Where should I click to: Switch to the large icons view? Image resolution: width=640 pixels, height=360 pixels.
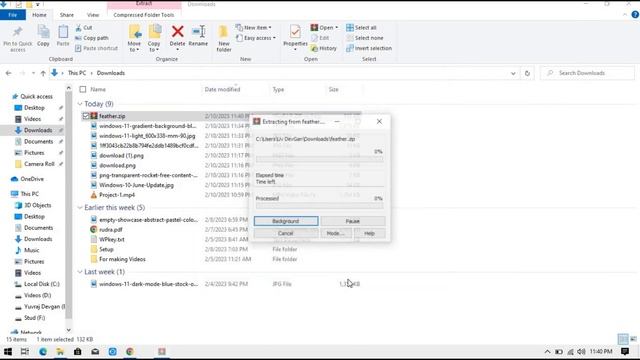633,339
